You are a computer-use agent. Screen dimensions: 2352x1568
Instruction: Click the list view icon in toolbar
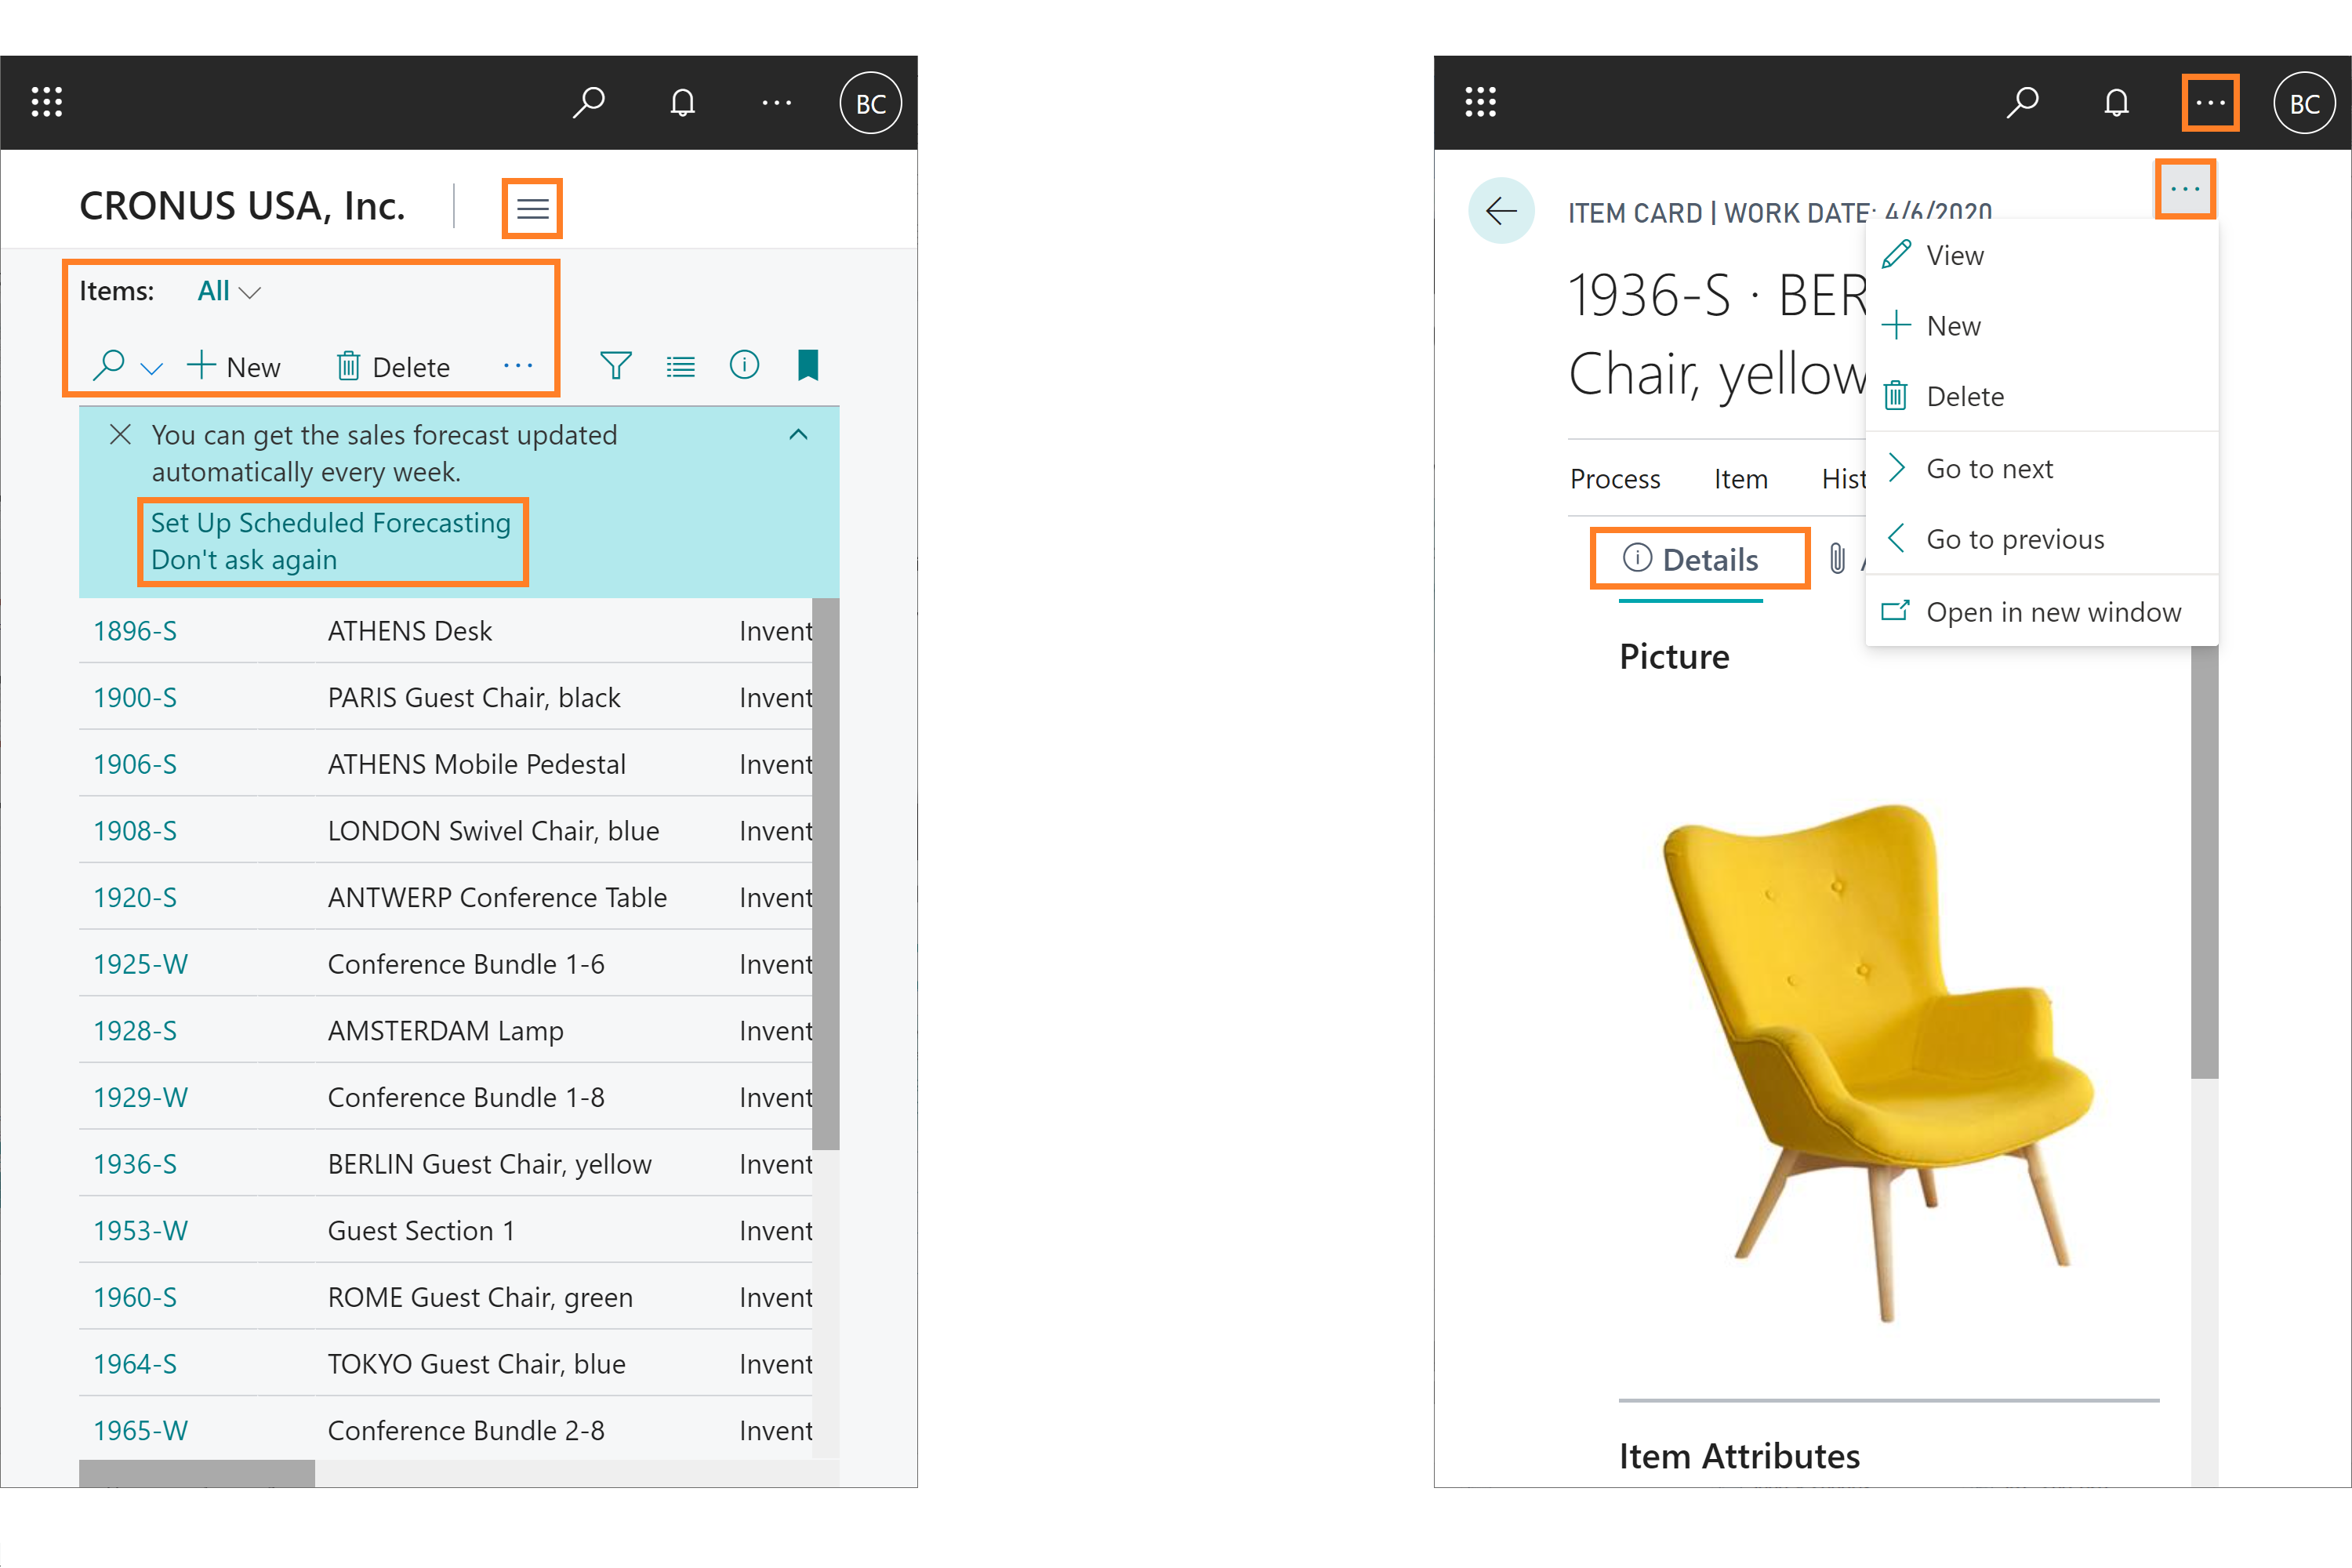(679, 366)
